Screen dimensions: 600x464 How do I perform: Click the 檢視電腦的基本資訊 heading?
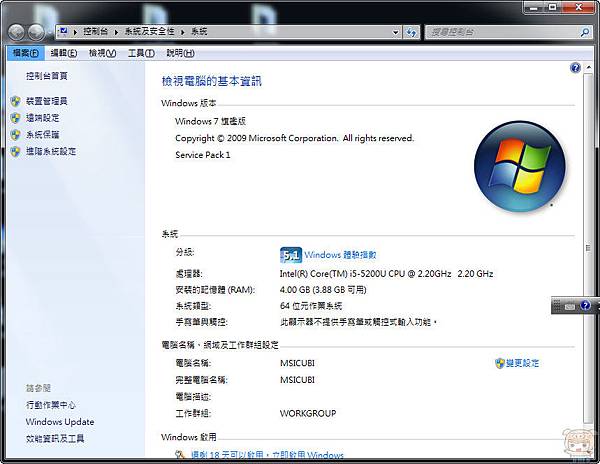pos(212,81)
